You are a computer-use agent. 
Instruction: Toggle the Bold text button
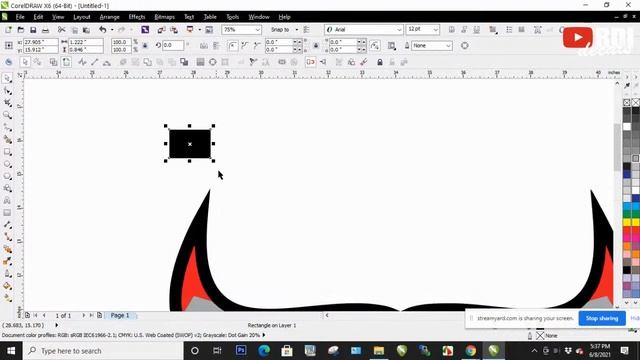coord(451,30)
